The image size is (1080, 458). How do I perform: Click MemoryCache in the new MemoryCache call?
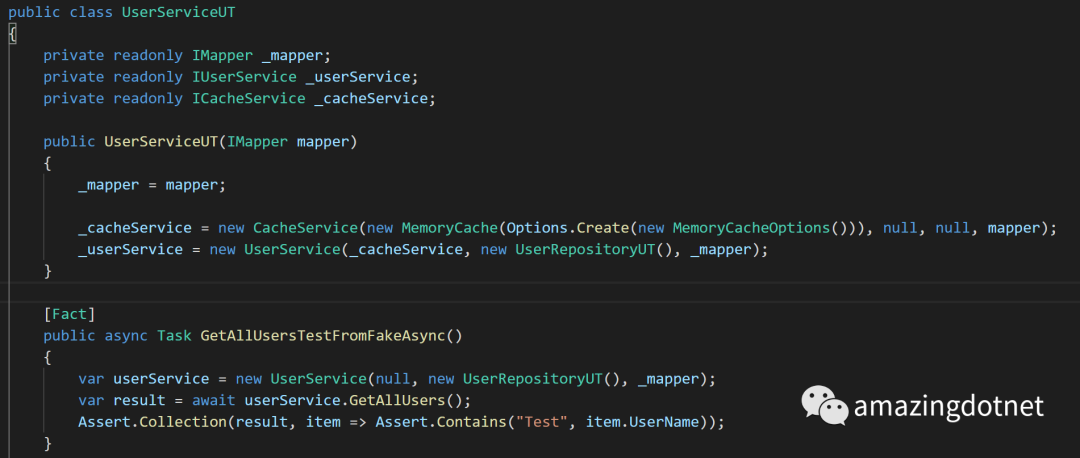click(450, 227)
